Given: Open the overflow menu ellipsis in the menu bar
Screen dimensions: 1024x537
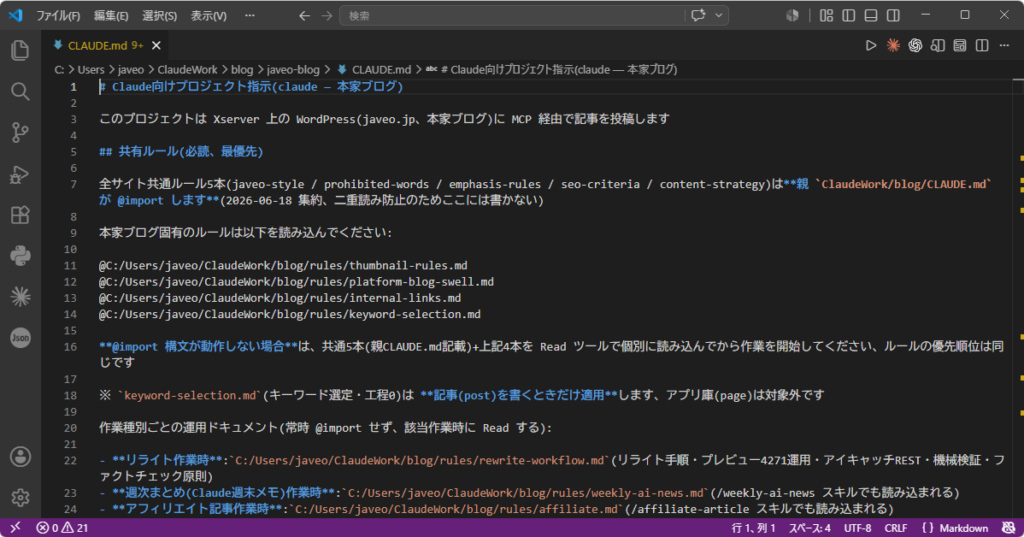Looking at the screenshot, I should (x=249, y=16).
